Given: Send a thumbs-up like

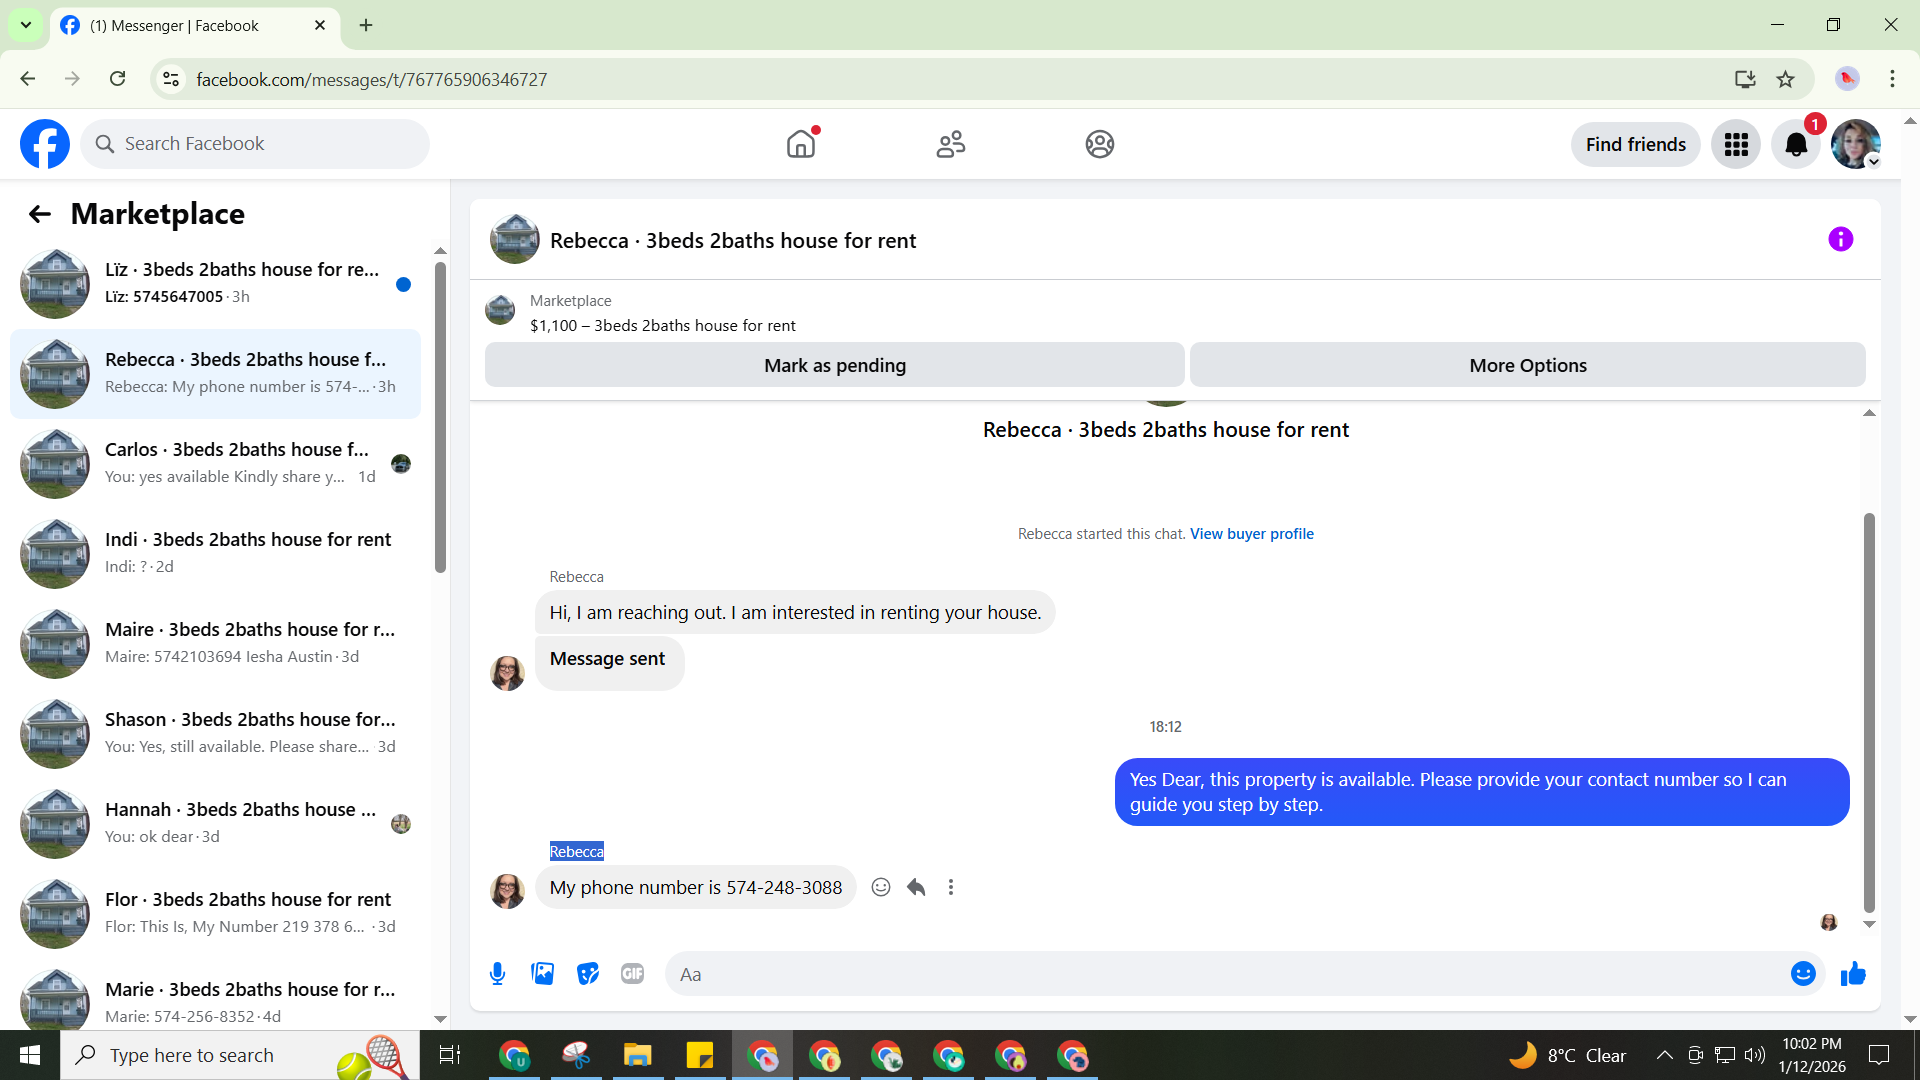Looking at the screenshot, I should 1853,974.
